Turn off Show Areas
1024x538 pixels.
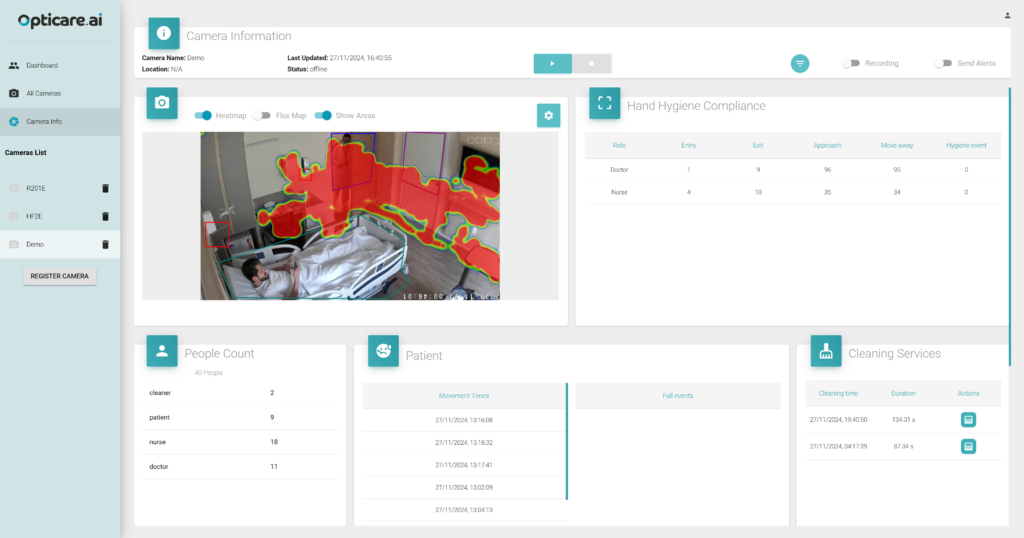(x=323, y=116)
